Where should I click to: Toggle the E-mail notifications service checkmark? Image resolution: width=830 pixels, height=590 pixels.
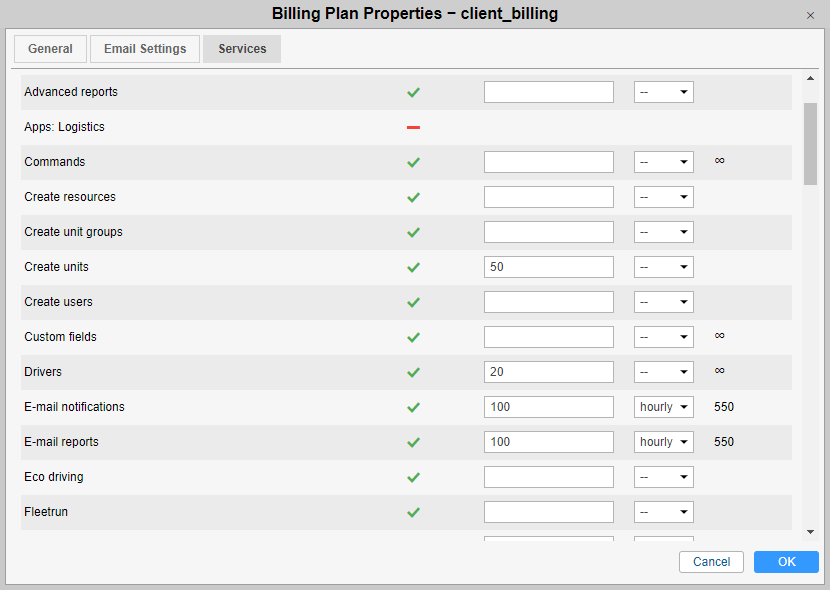tap(413, 407)
